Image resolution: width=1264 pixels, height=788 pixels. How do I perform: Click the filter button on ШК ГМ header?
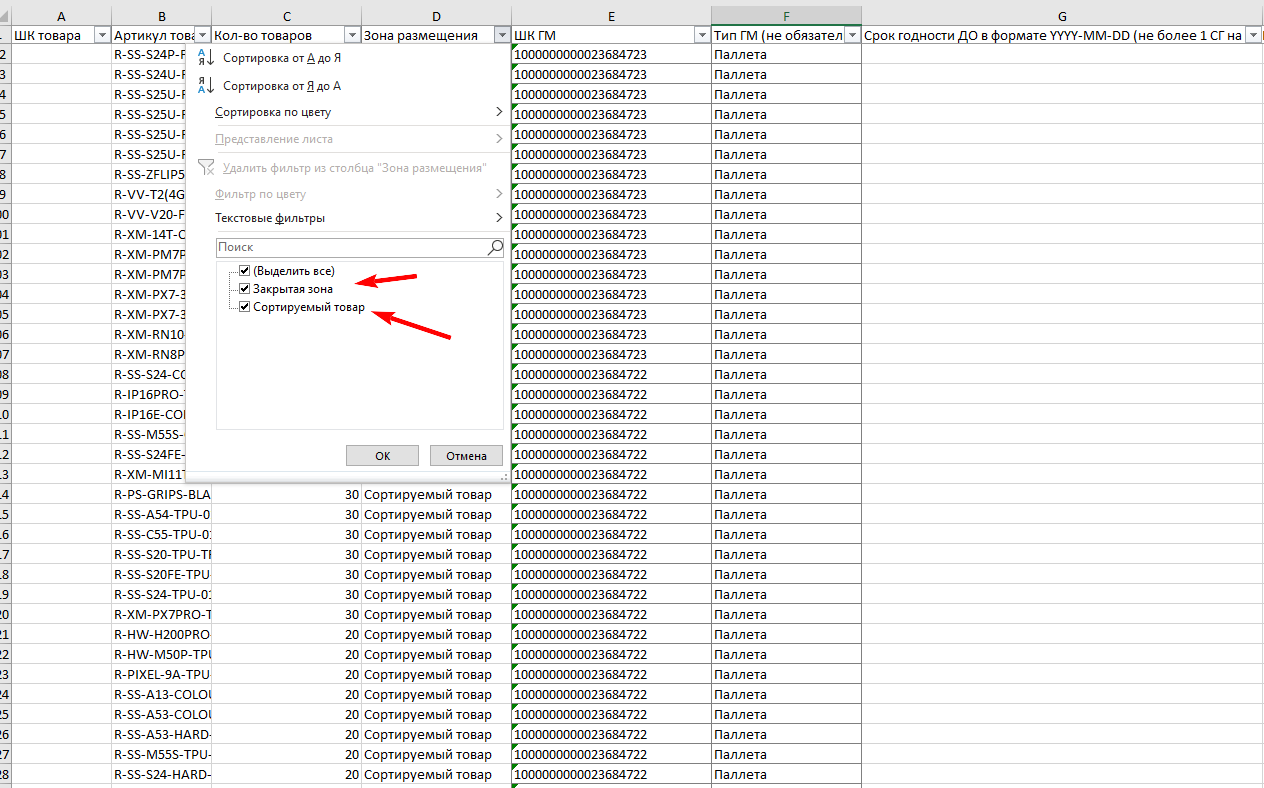(701, 35)
